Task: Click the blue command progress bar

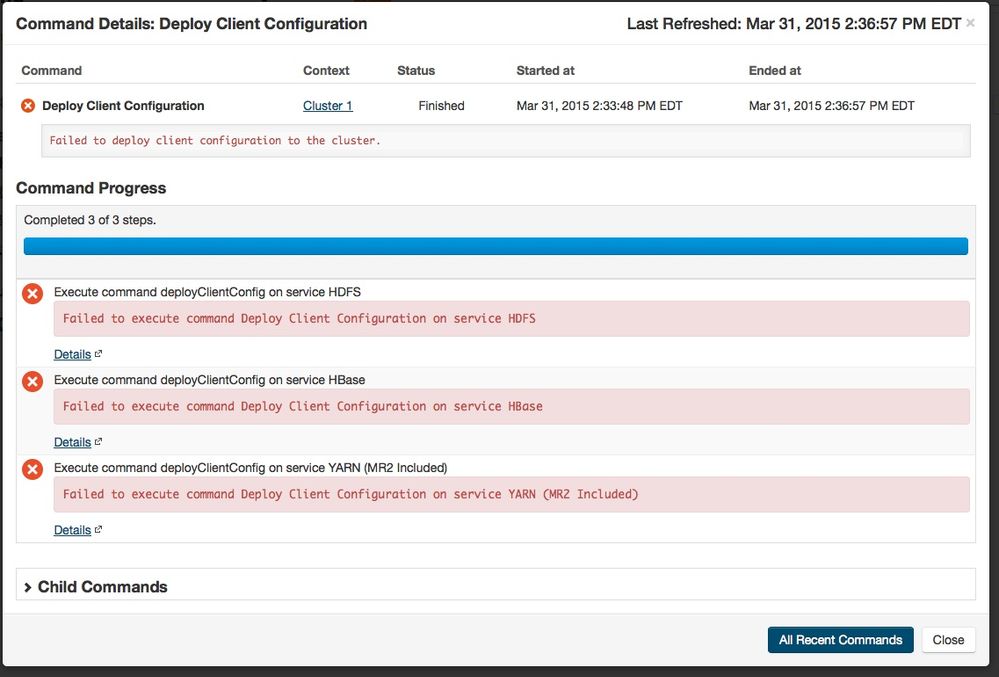Action: (x=496, y=246)
